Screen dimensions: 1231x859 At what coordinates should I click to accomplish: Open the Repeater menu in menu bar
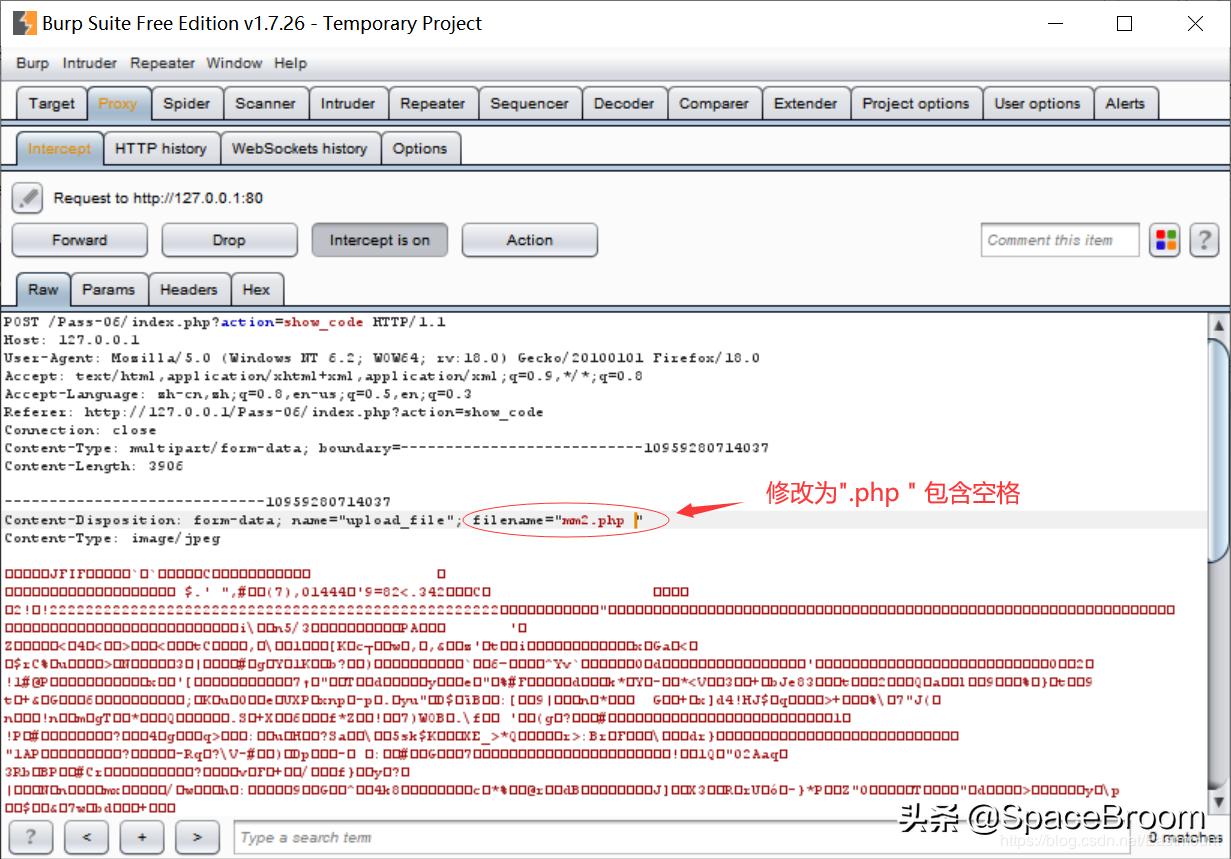tap(162, 63)
